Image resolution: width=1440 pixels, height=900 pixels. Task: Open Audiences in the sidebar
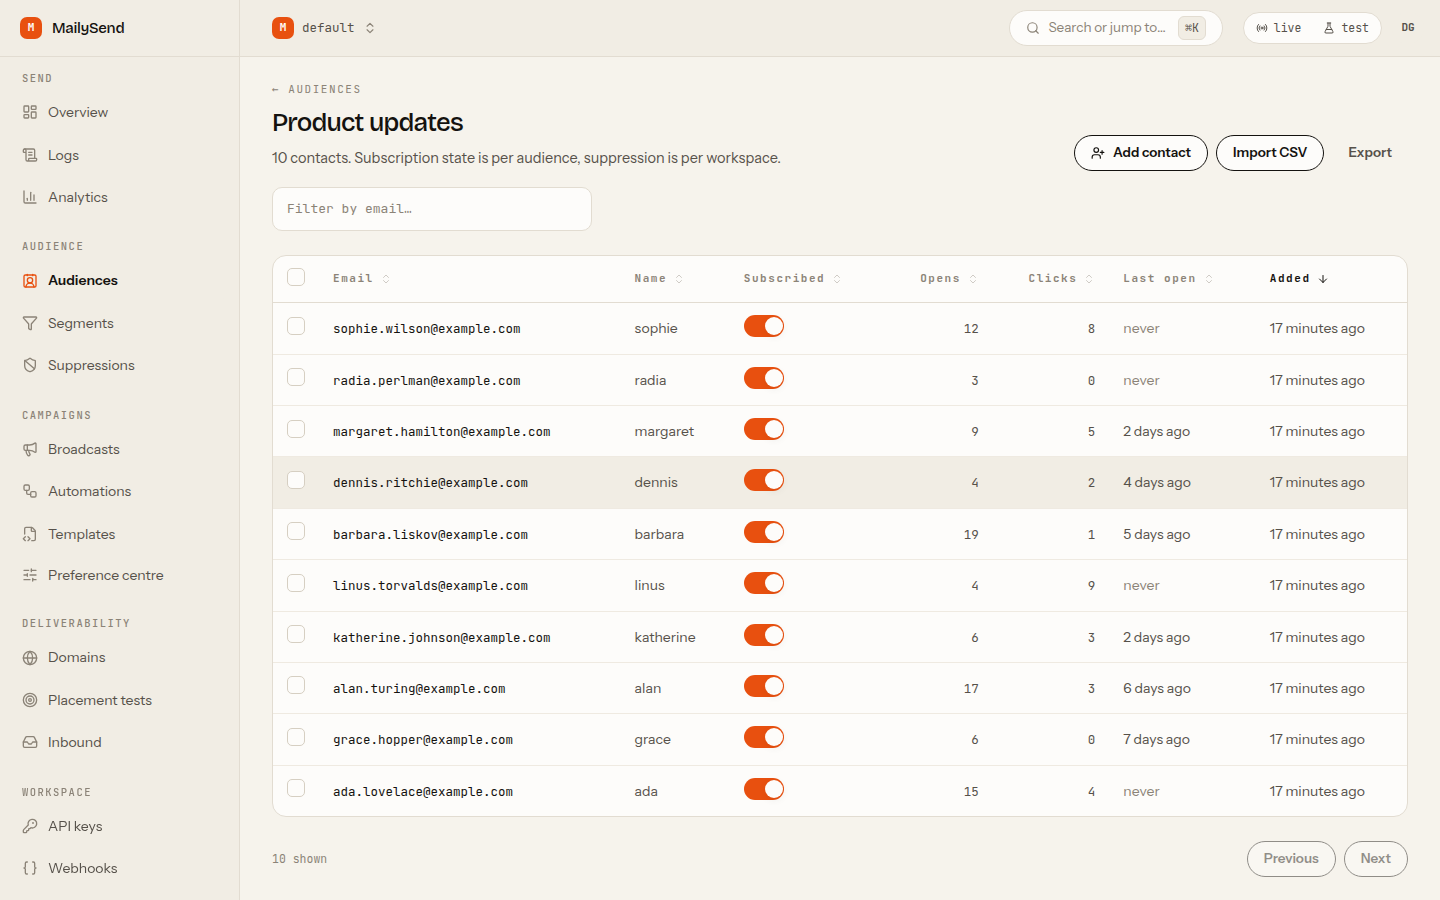120,281
